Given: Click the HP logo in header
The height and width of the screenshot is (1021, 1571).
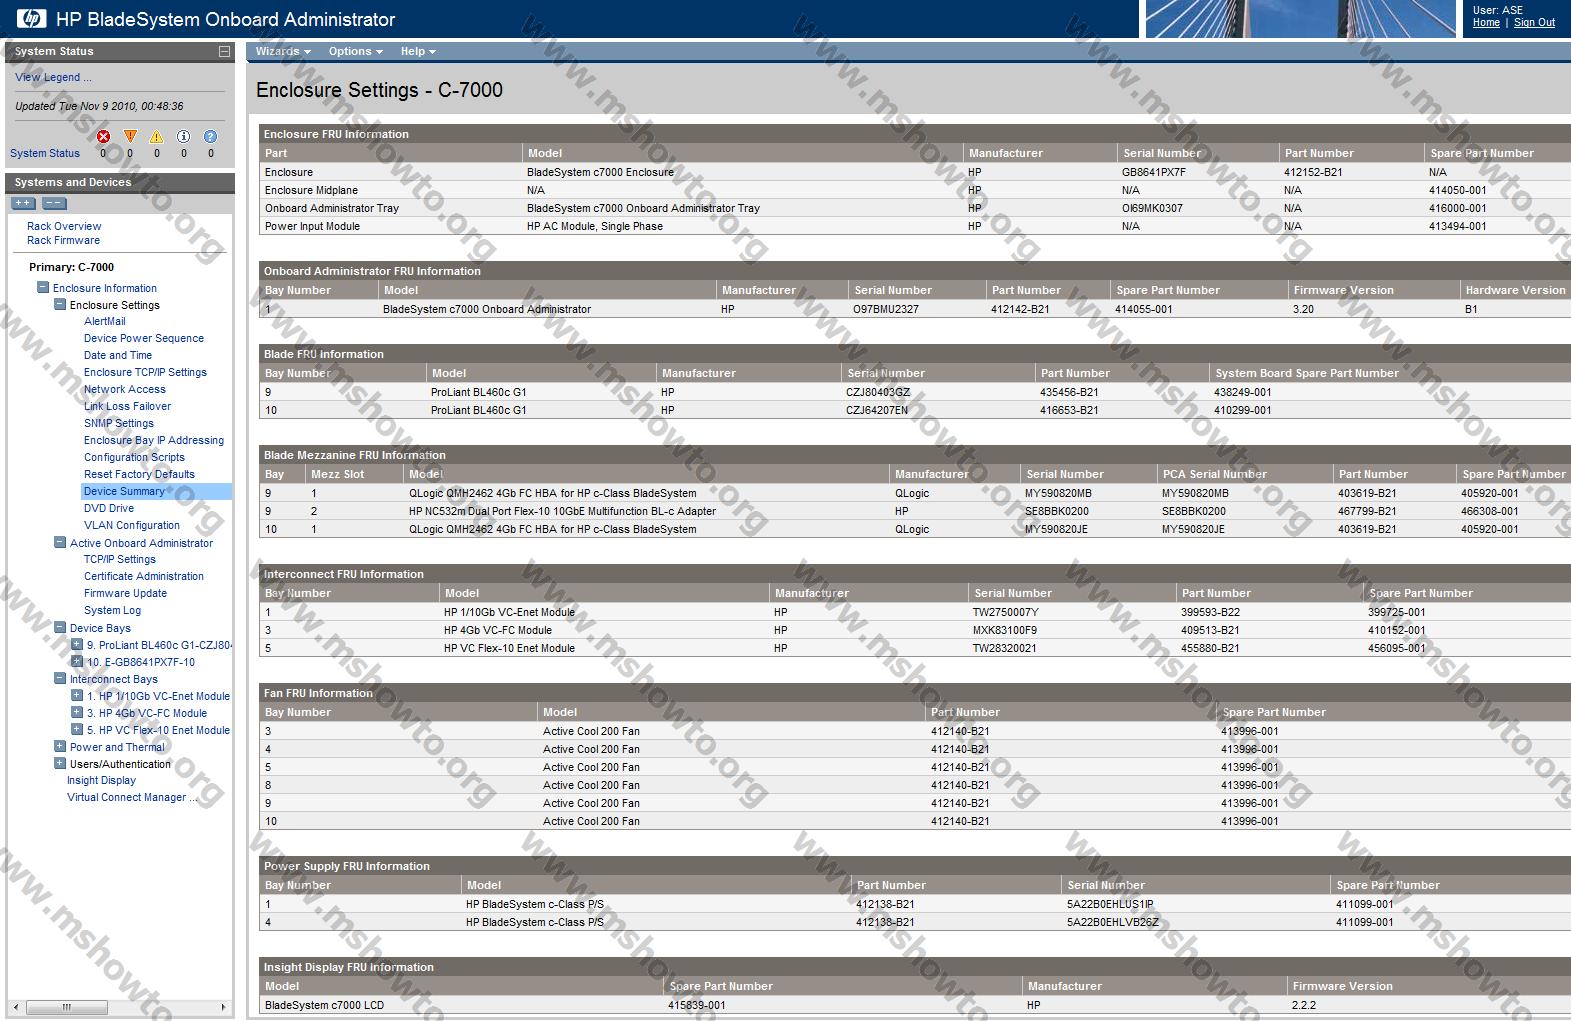Looking at the screenshot, I should click(31, 18).
